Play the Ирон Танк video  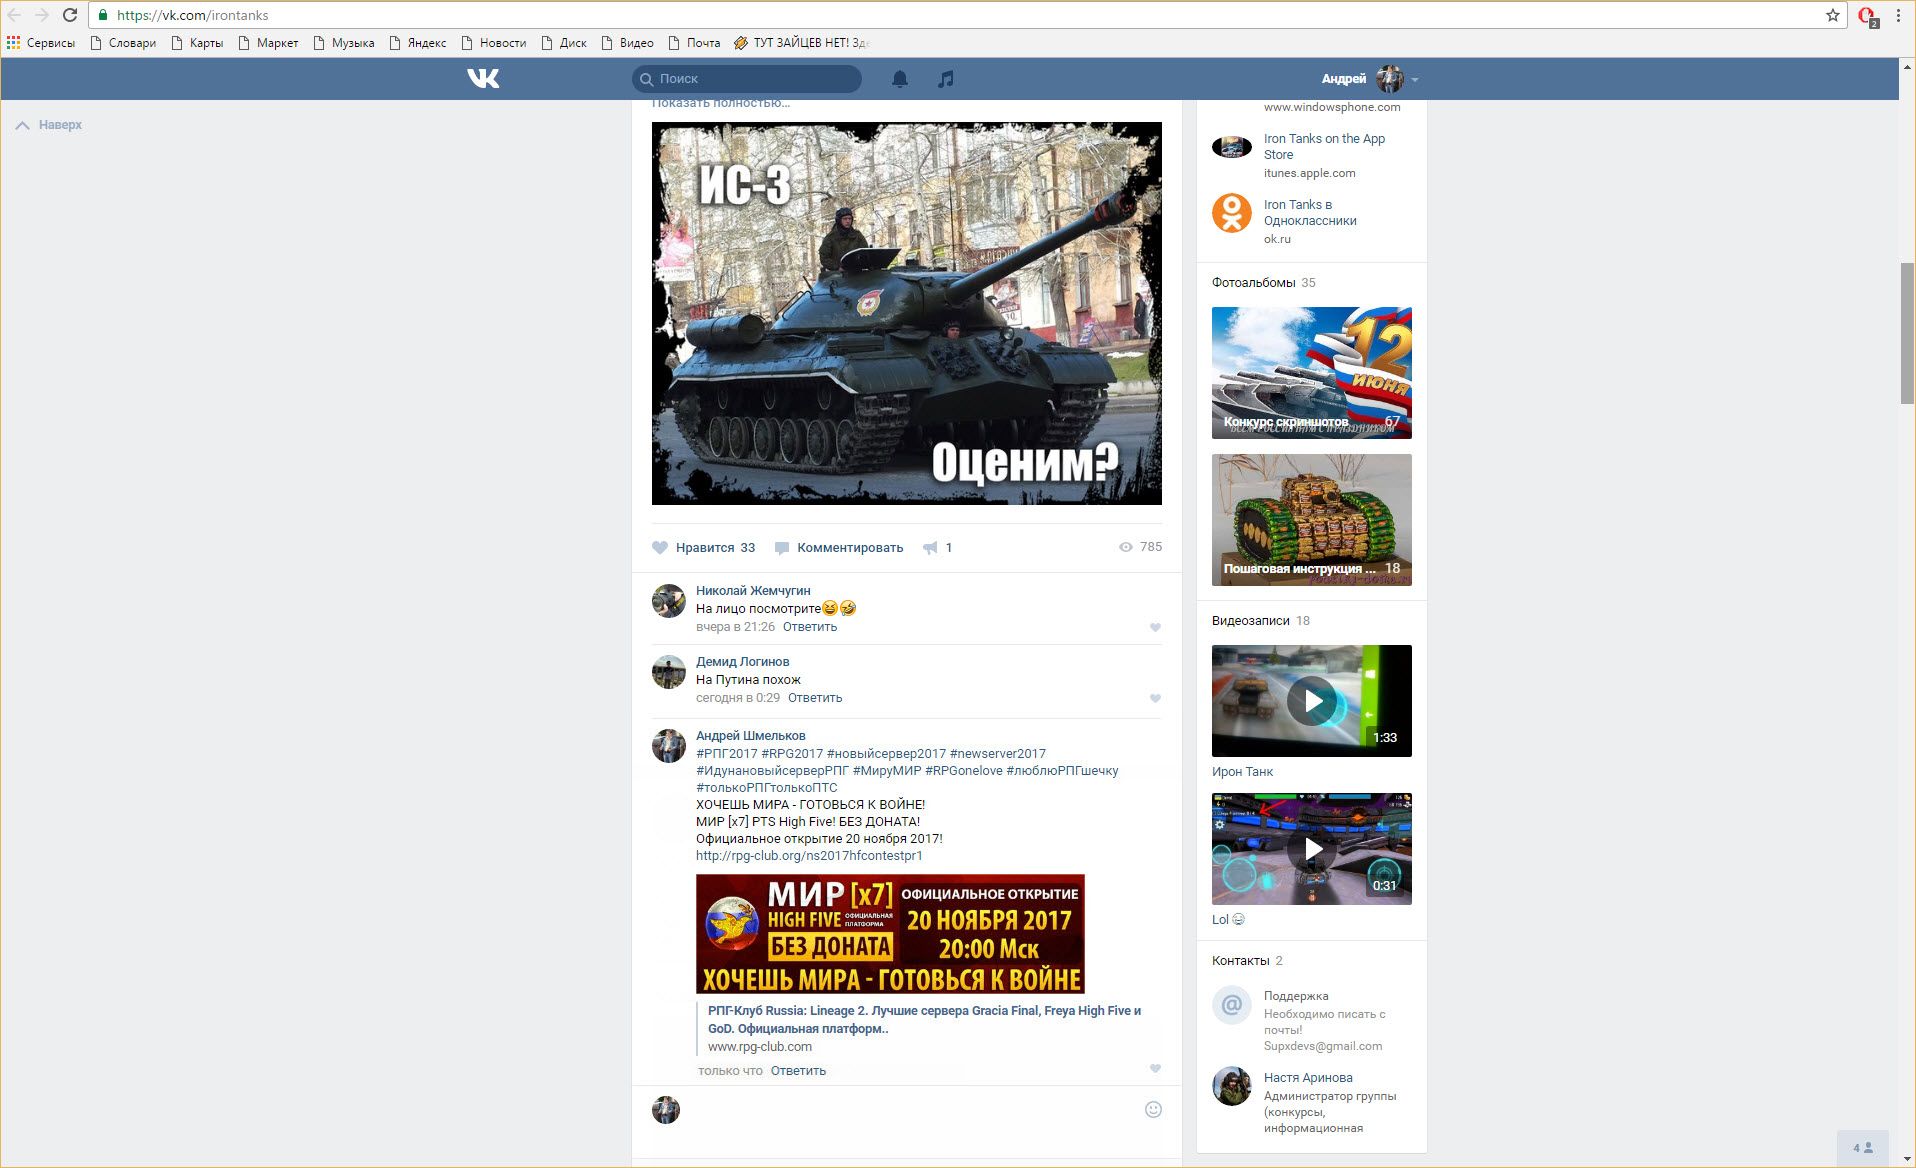pos(1311,701)
